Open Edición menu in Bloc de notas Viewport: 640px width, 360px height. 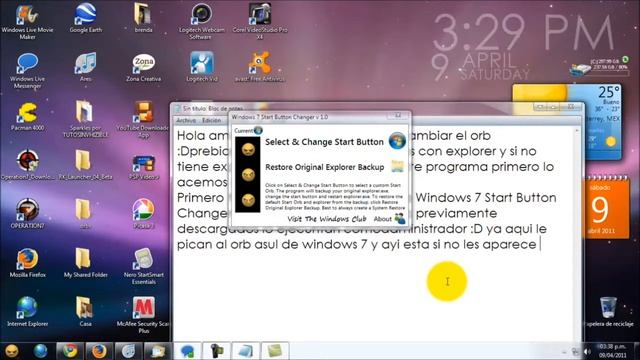coord(211,120)
